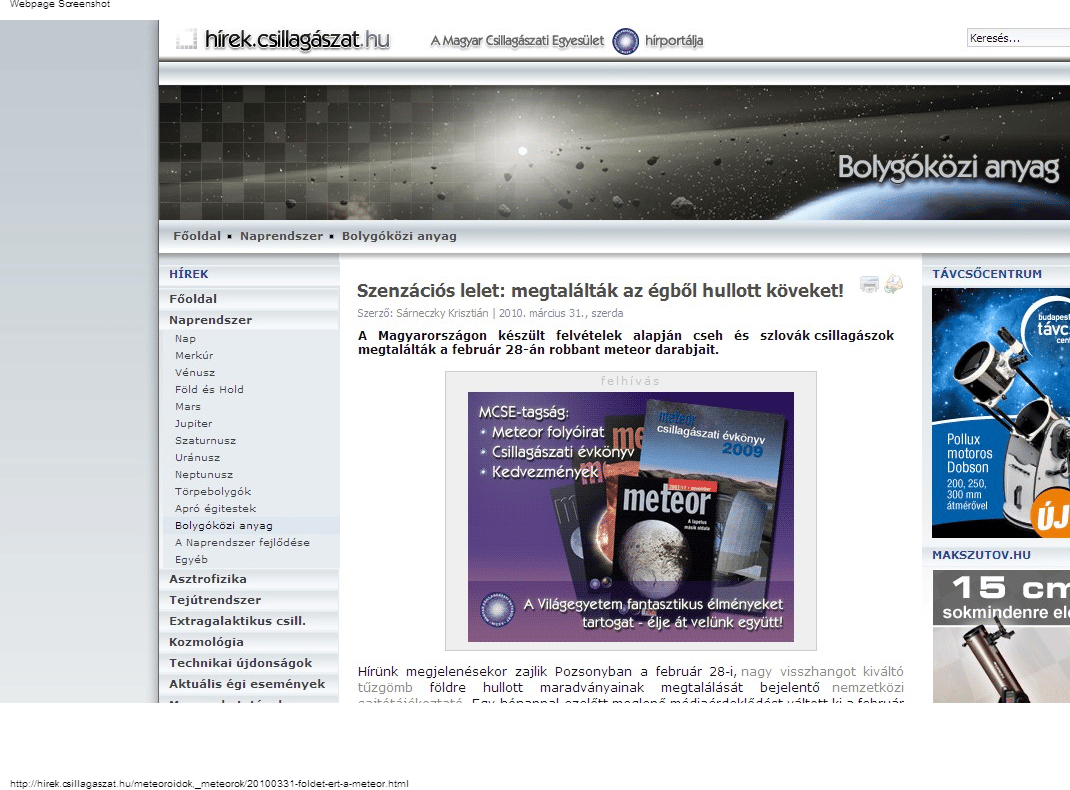
Task: Click into the Keresés search field
Action: click(x=1018, y=38)
